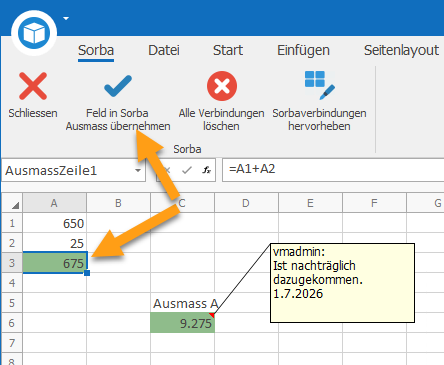444x365 pixels.
Task: Click cell A1 containing 650
Action: [54, 223]
